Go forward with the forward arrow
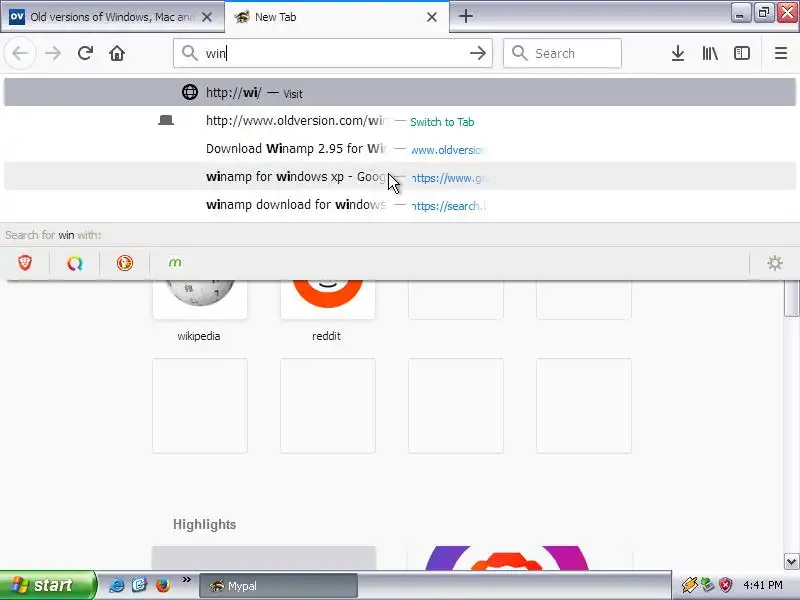Viewport: 800px width, 600px height. click(x=53, y=53)
